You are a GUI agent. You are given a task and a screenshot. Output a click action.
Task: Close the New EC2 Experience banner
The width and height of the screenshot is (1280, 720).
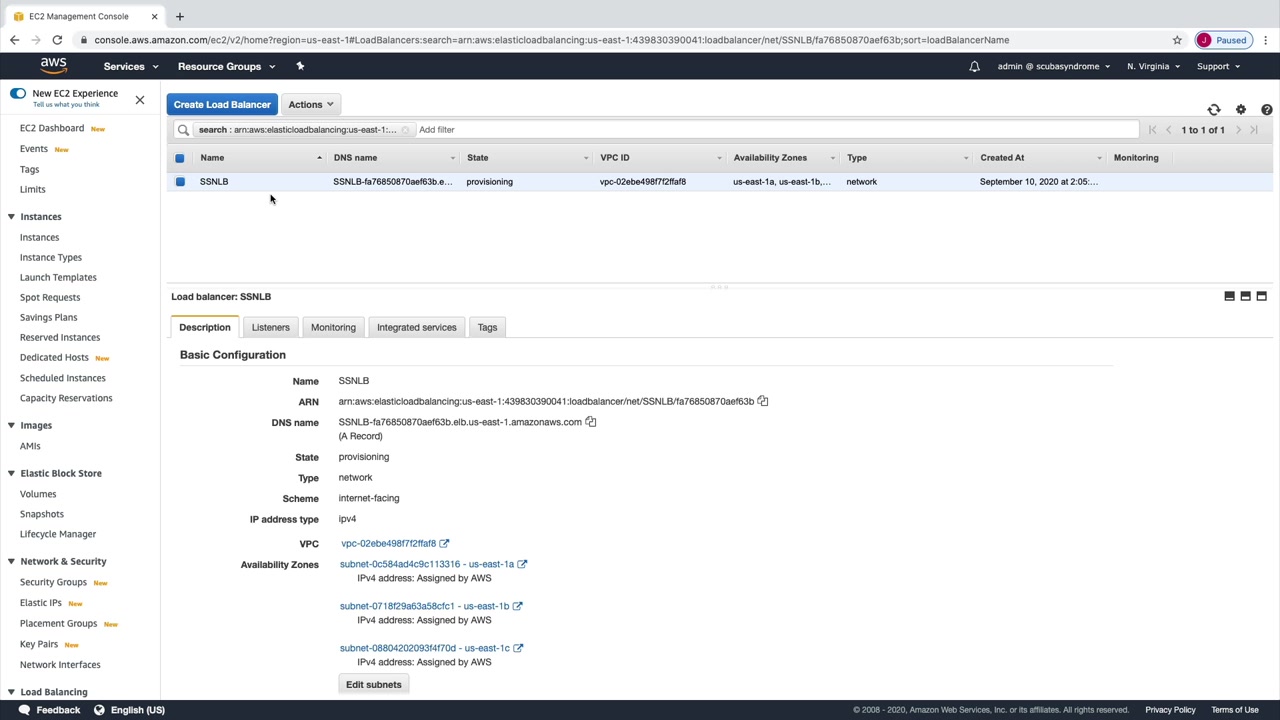[x=140, y=100]
